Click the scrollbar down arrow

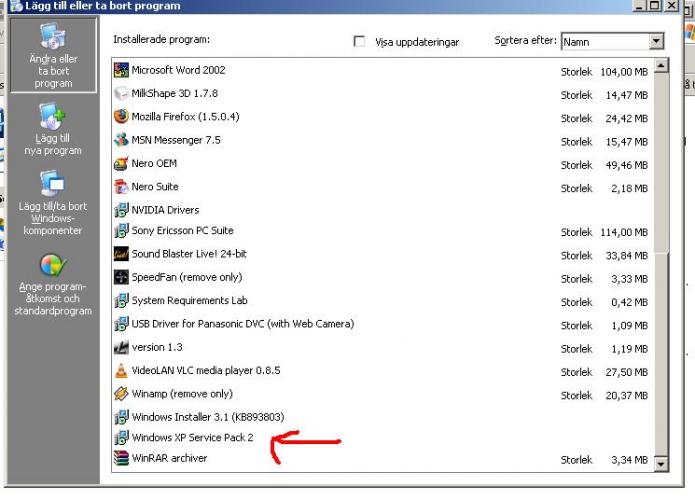(661, 464)
